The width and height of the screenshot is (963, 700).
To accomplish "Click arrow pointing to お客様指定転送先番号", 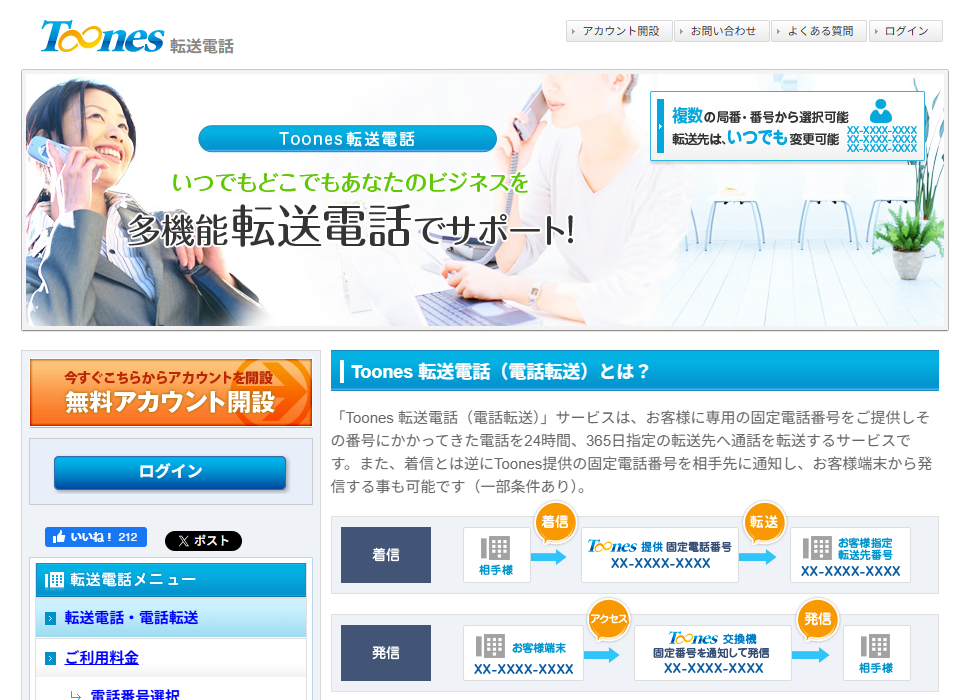I will pyautogui.click(x=758, y=557).
